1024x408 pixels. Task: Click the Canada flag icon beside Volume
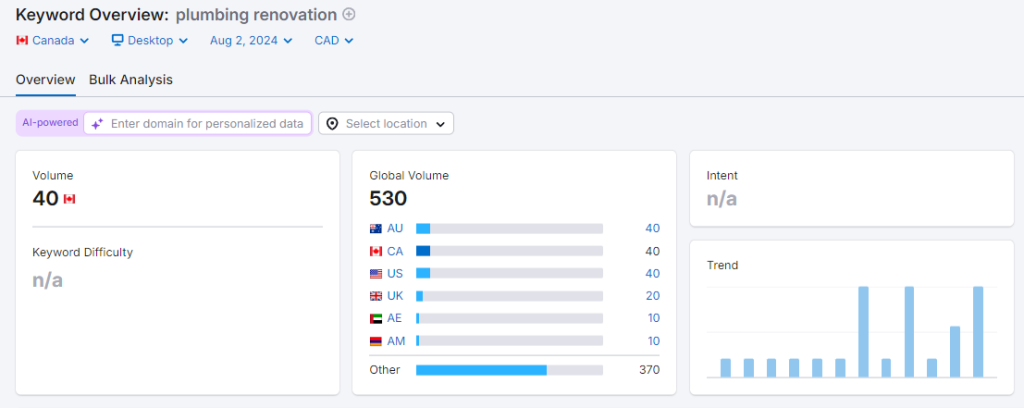coord(69,199)
